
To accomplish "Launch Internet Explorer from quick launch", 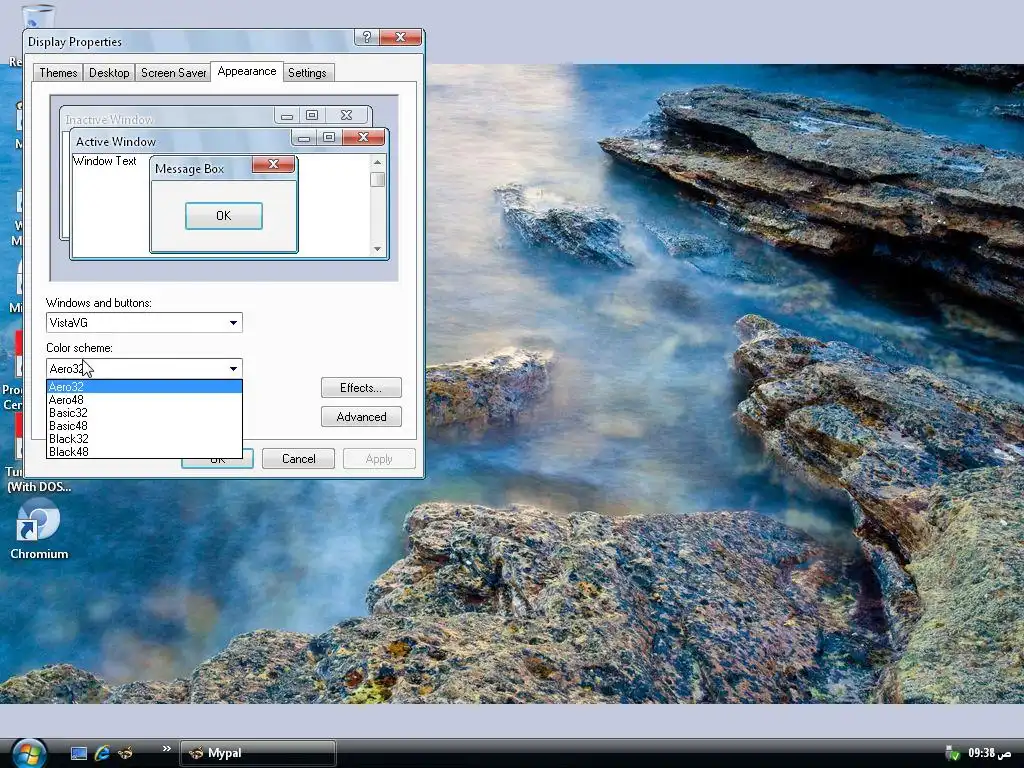I will tap(102, 754).
